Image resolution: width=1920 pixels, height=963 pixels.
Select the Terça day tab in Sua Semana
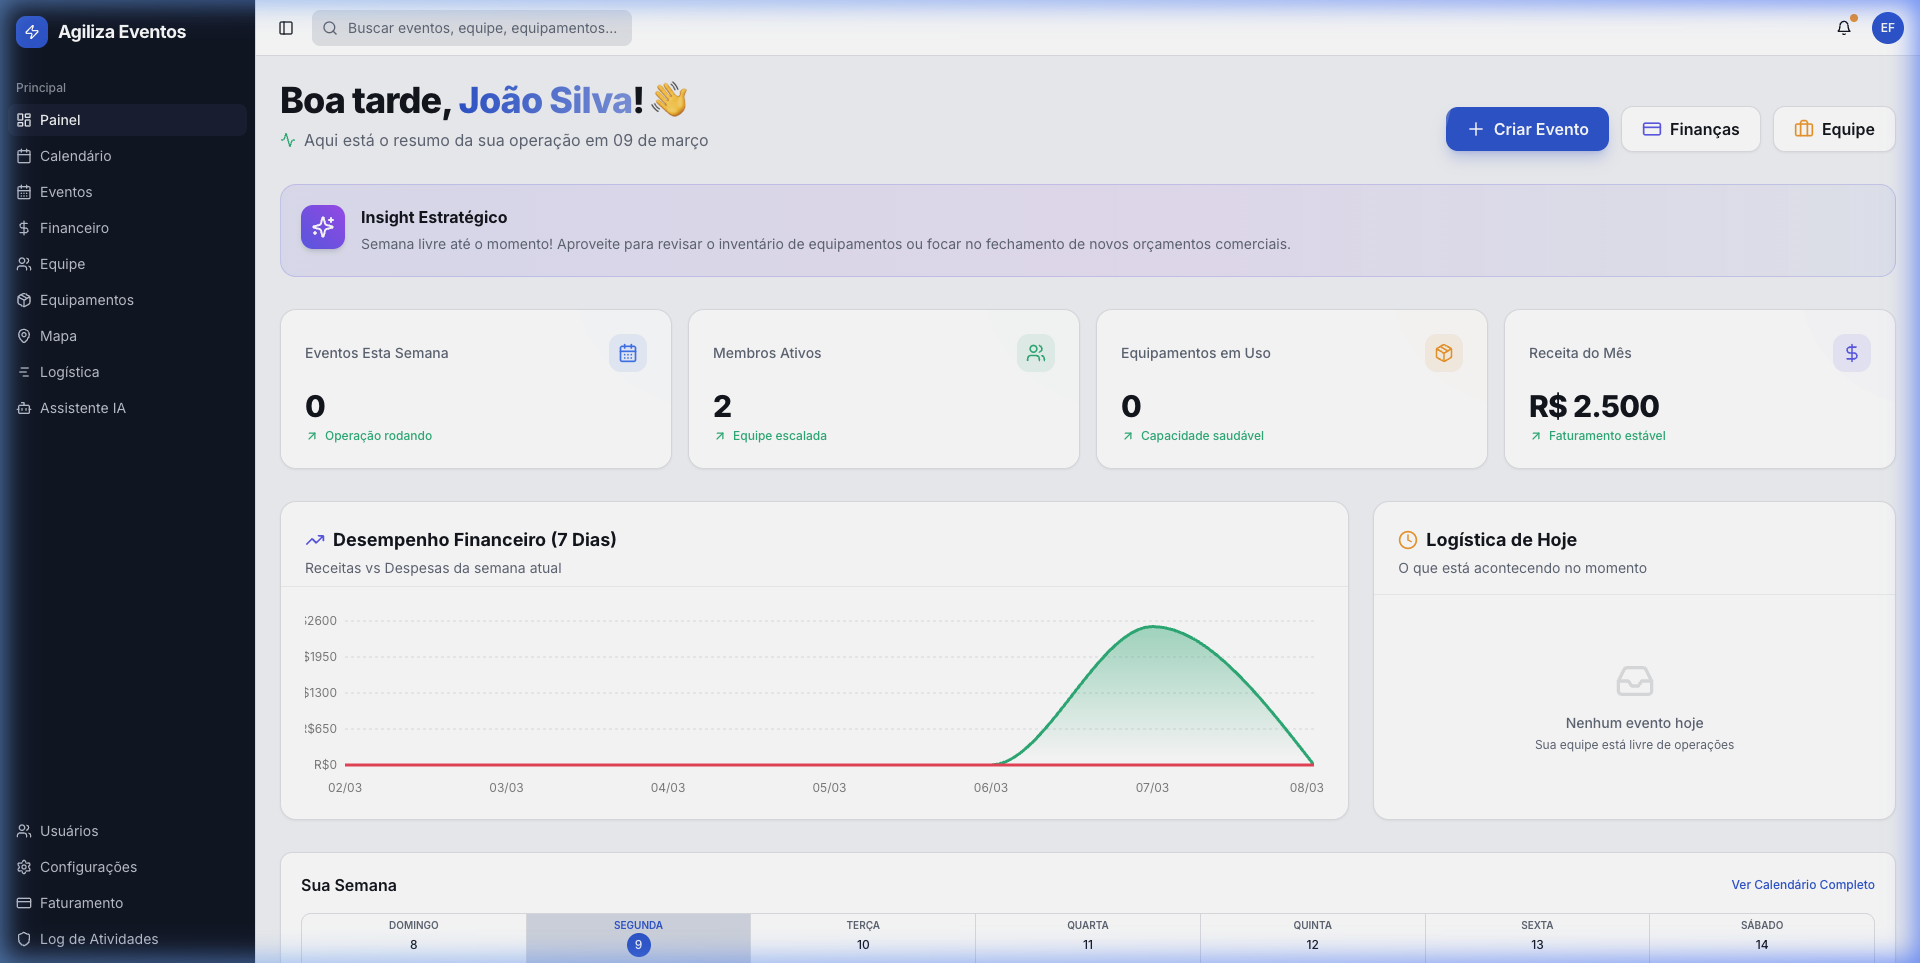click(862, 936)
